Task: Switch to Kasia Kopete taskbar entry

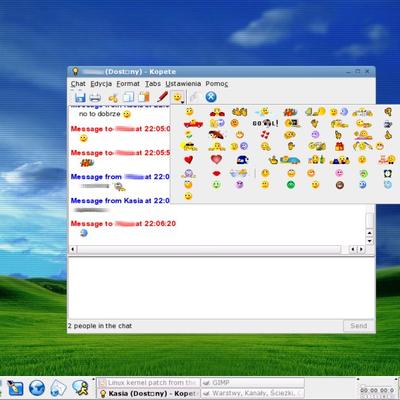Action: [148, 393]
